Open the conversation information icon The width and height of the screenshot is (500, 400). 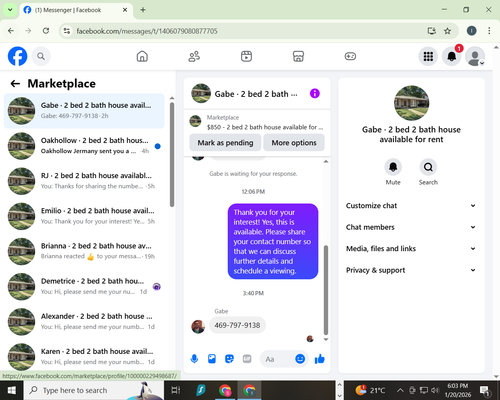pos(315,93)
